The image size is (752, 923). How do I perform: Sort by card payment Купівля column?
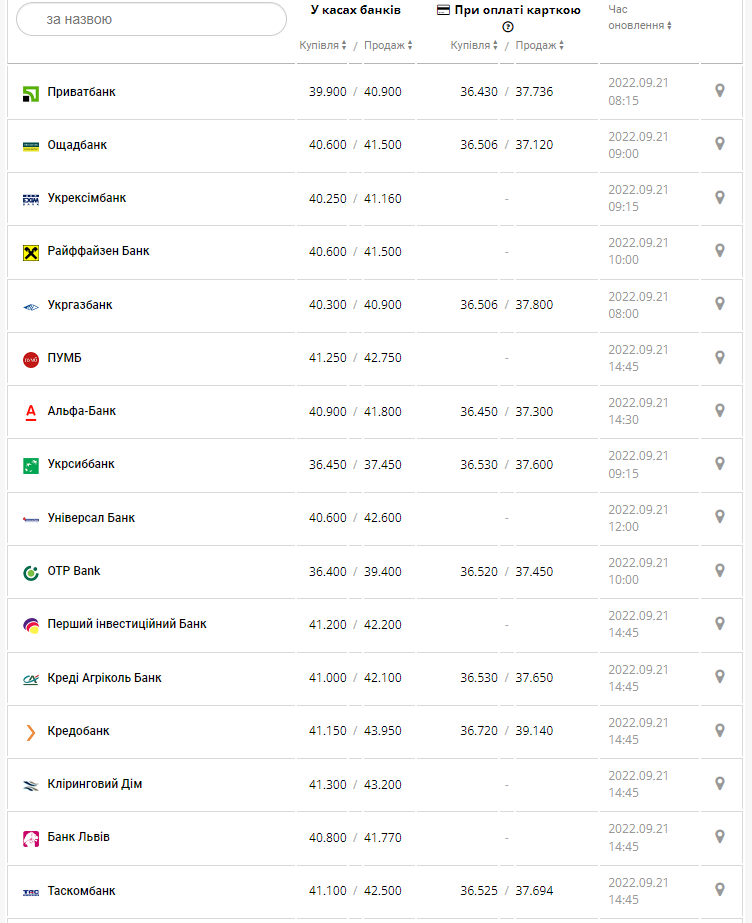[x=474, y=45]
